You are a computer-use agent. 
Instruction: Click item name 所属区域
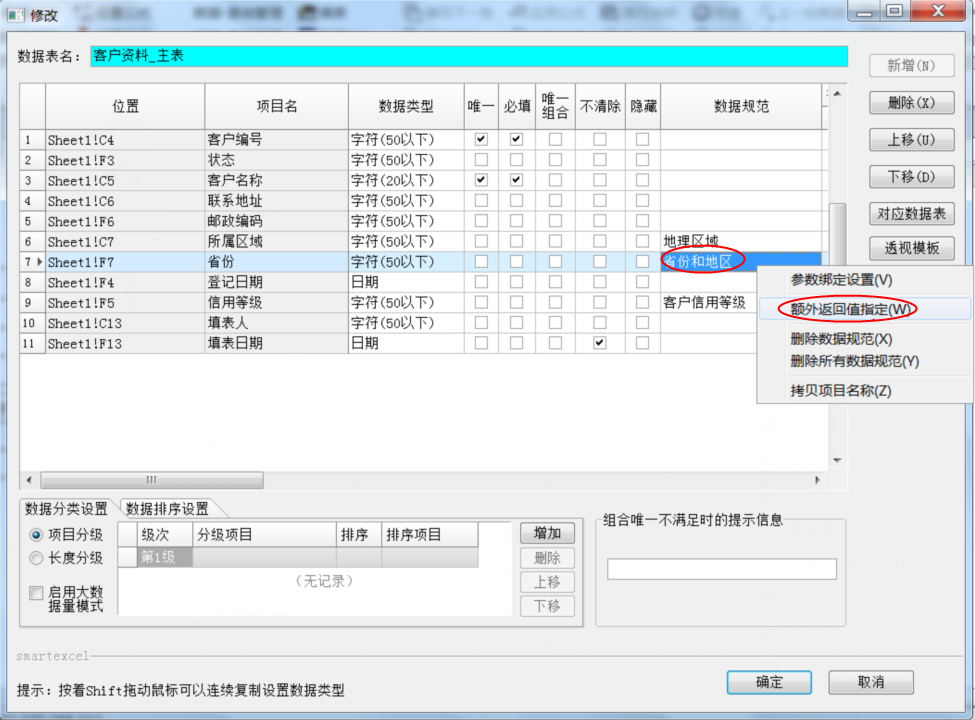coord(276,241)
